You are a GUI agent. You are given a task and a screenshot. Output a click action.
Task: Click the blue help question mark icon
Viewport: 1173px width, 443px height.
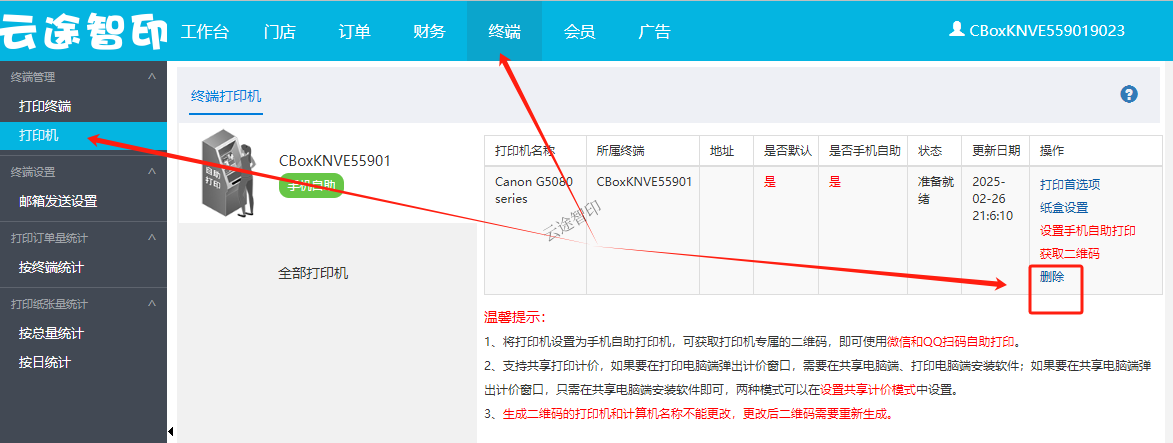[1129, 95]
